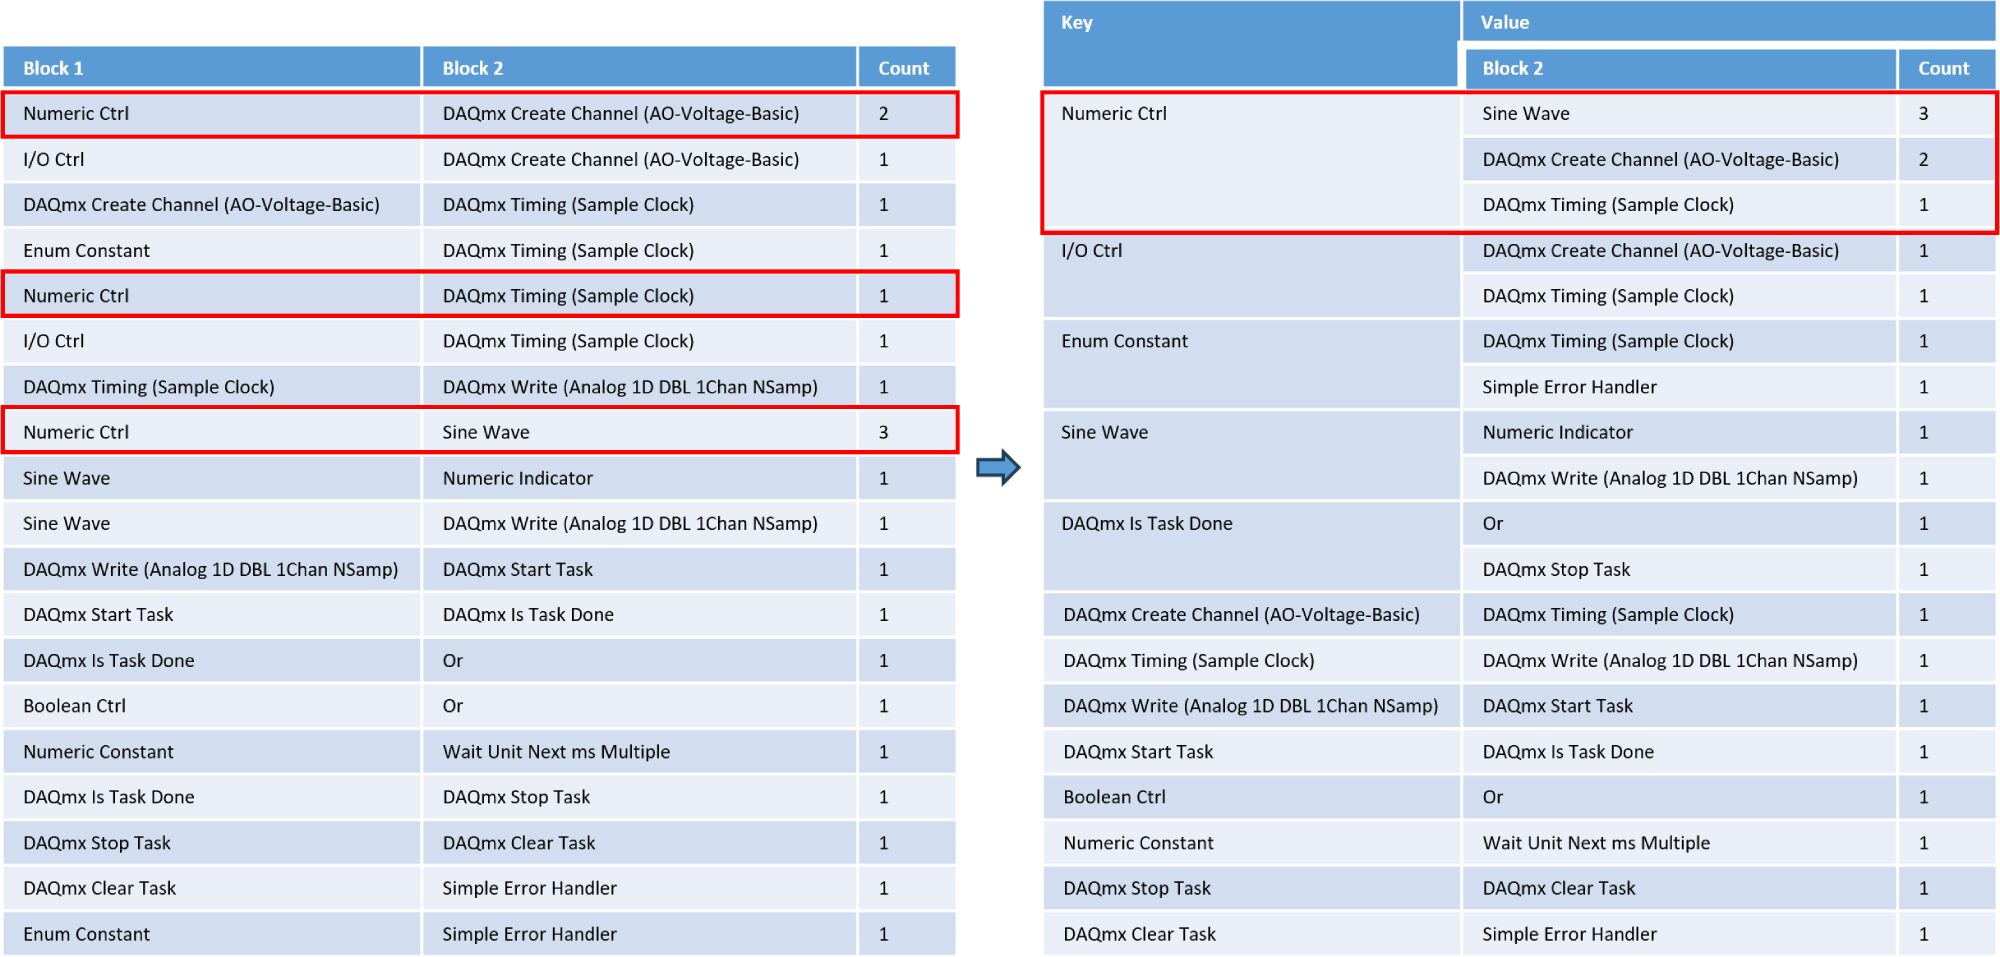Select Wait Unit Next ms Multiple in left table

pos(556,752)
